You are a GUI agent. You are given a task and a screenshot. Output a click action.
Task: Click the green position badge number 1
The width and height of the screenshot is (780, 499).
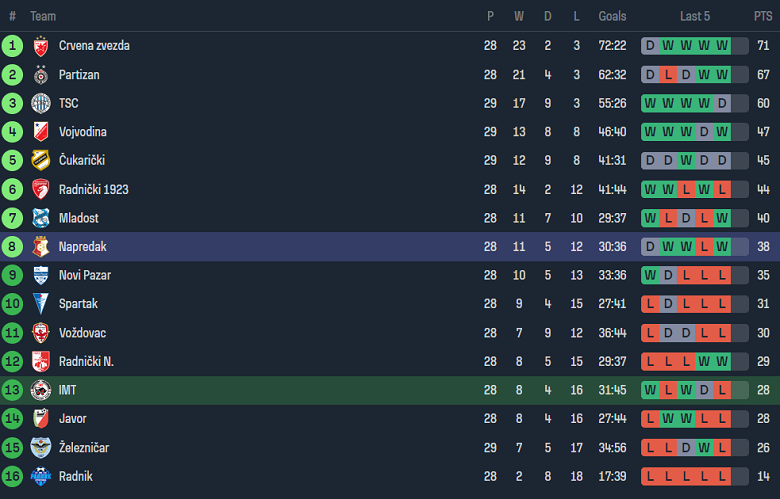click(x=12, y=46)
